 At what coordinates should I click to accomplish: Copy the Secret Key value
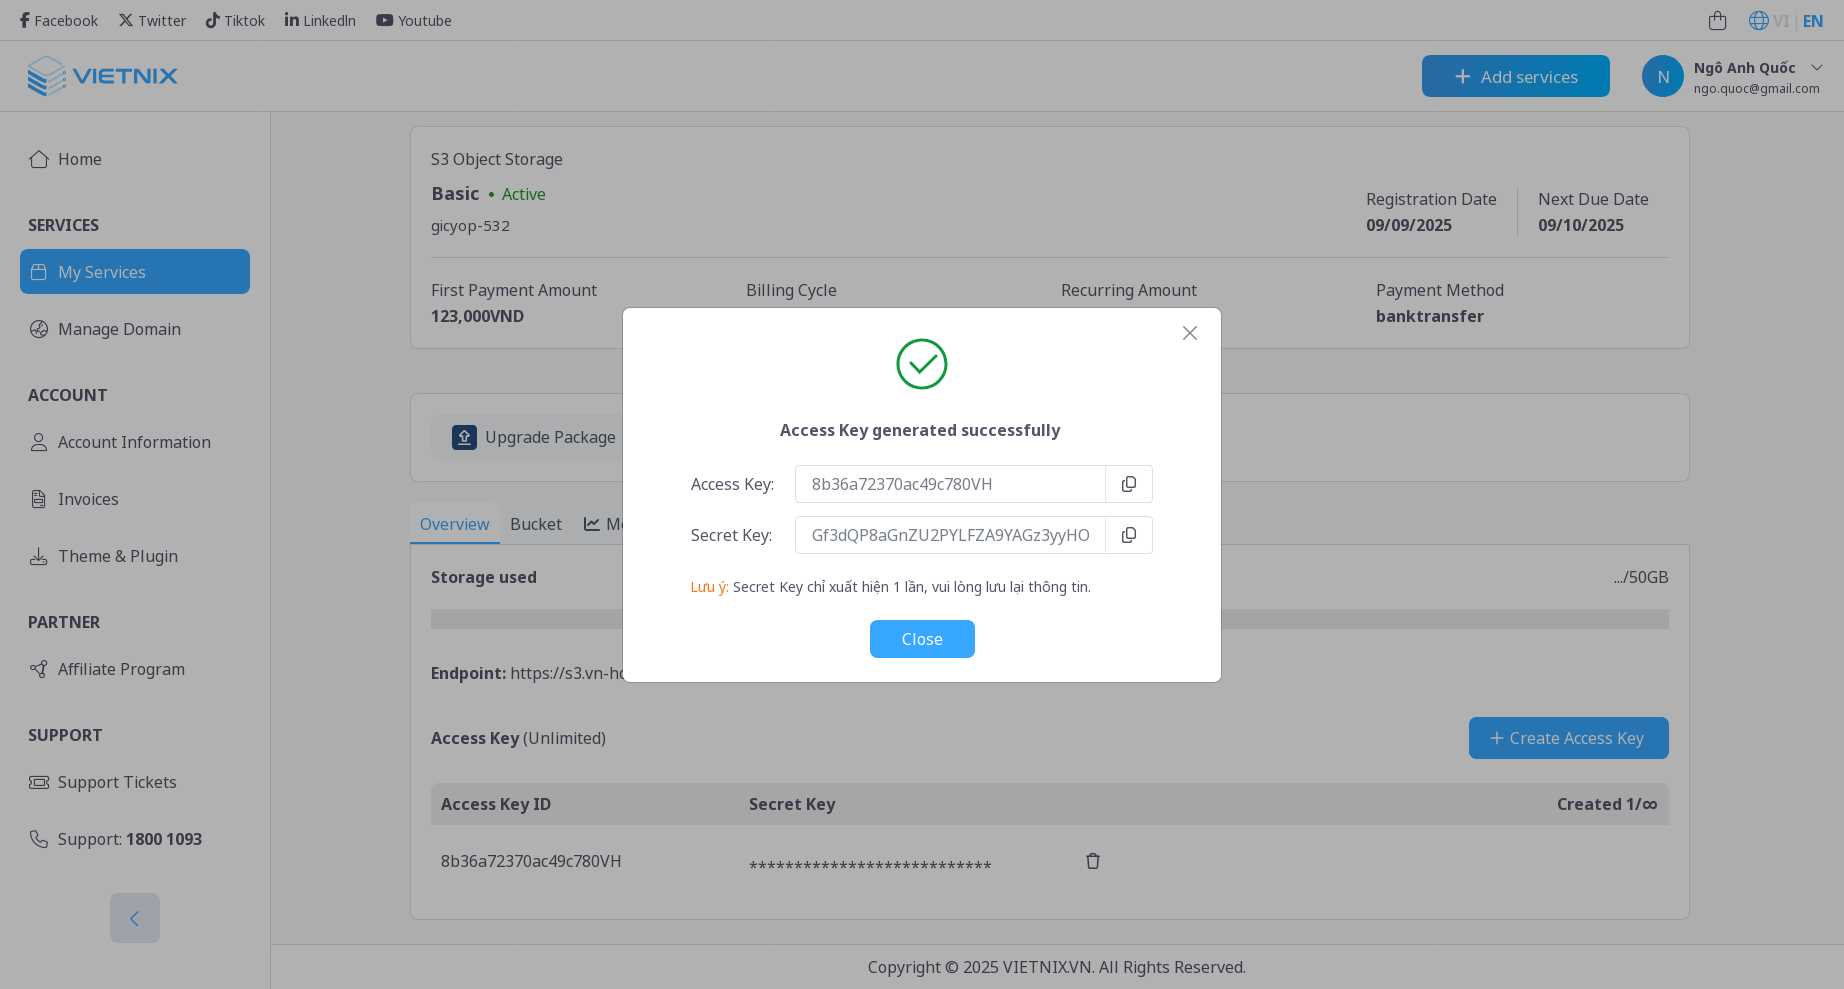point(1128,535)
